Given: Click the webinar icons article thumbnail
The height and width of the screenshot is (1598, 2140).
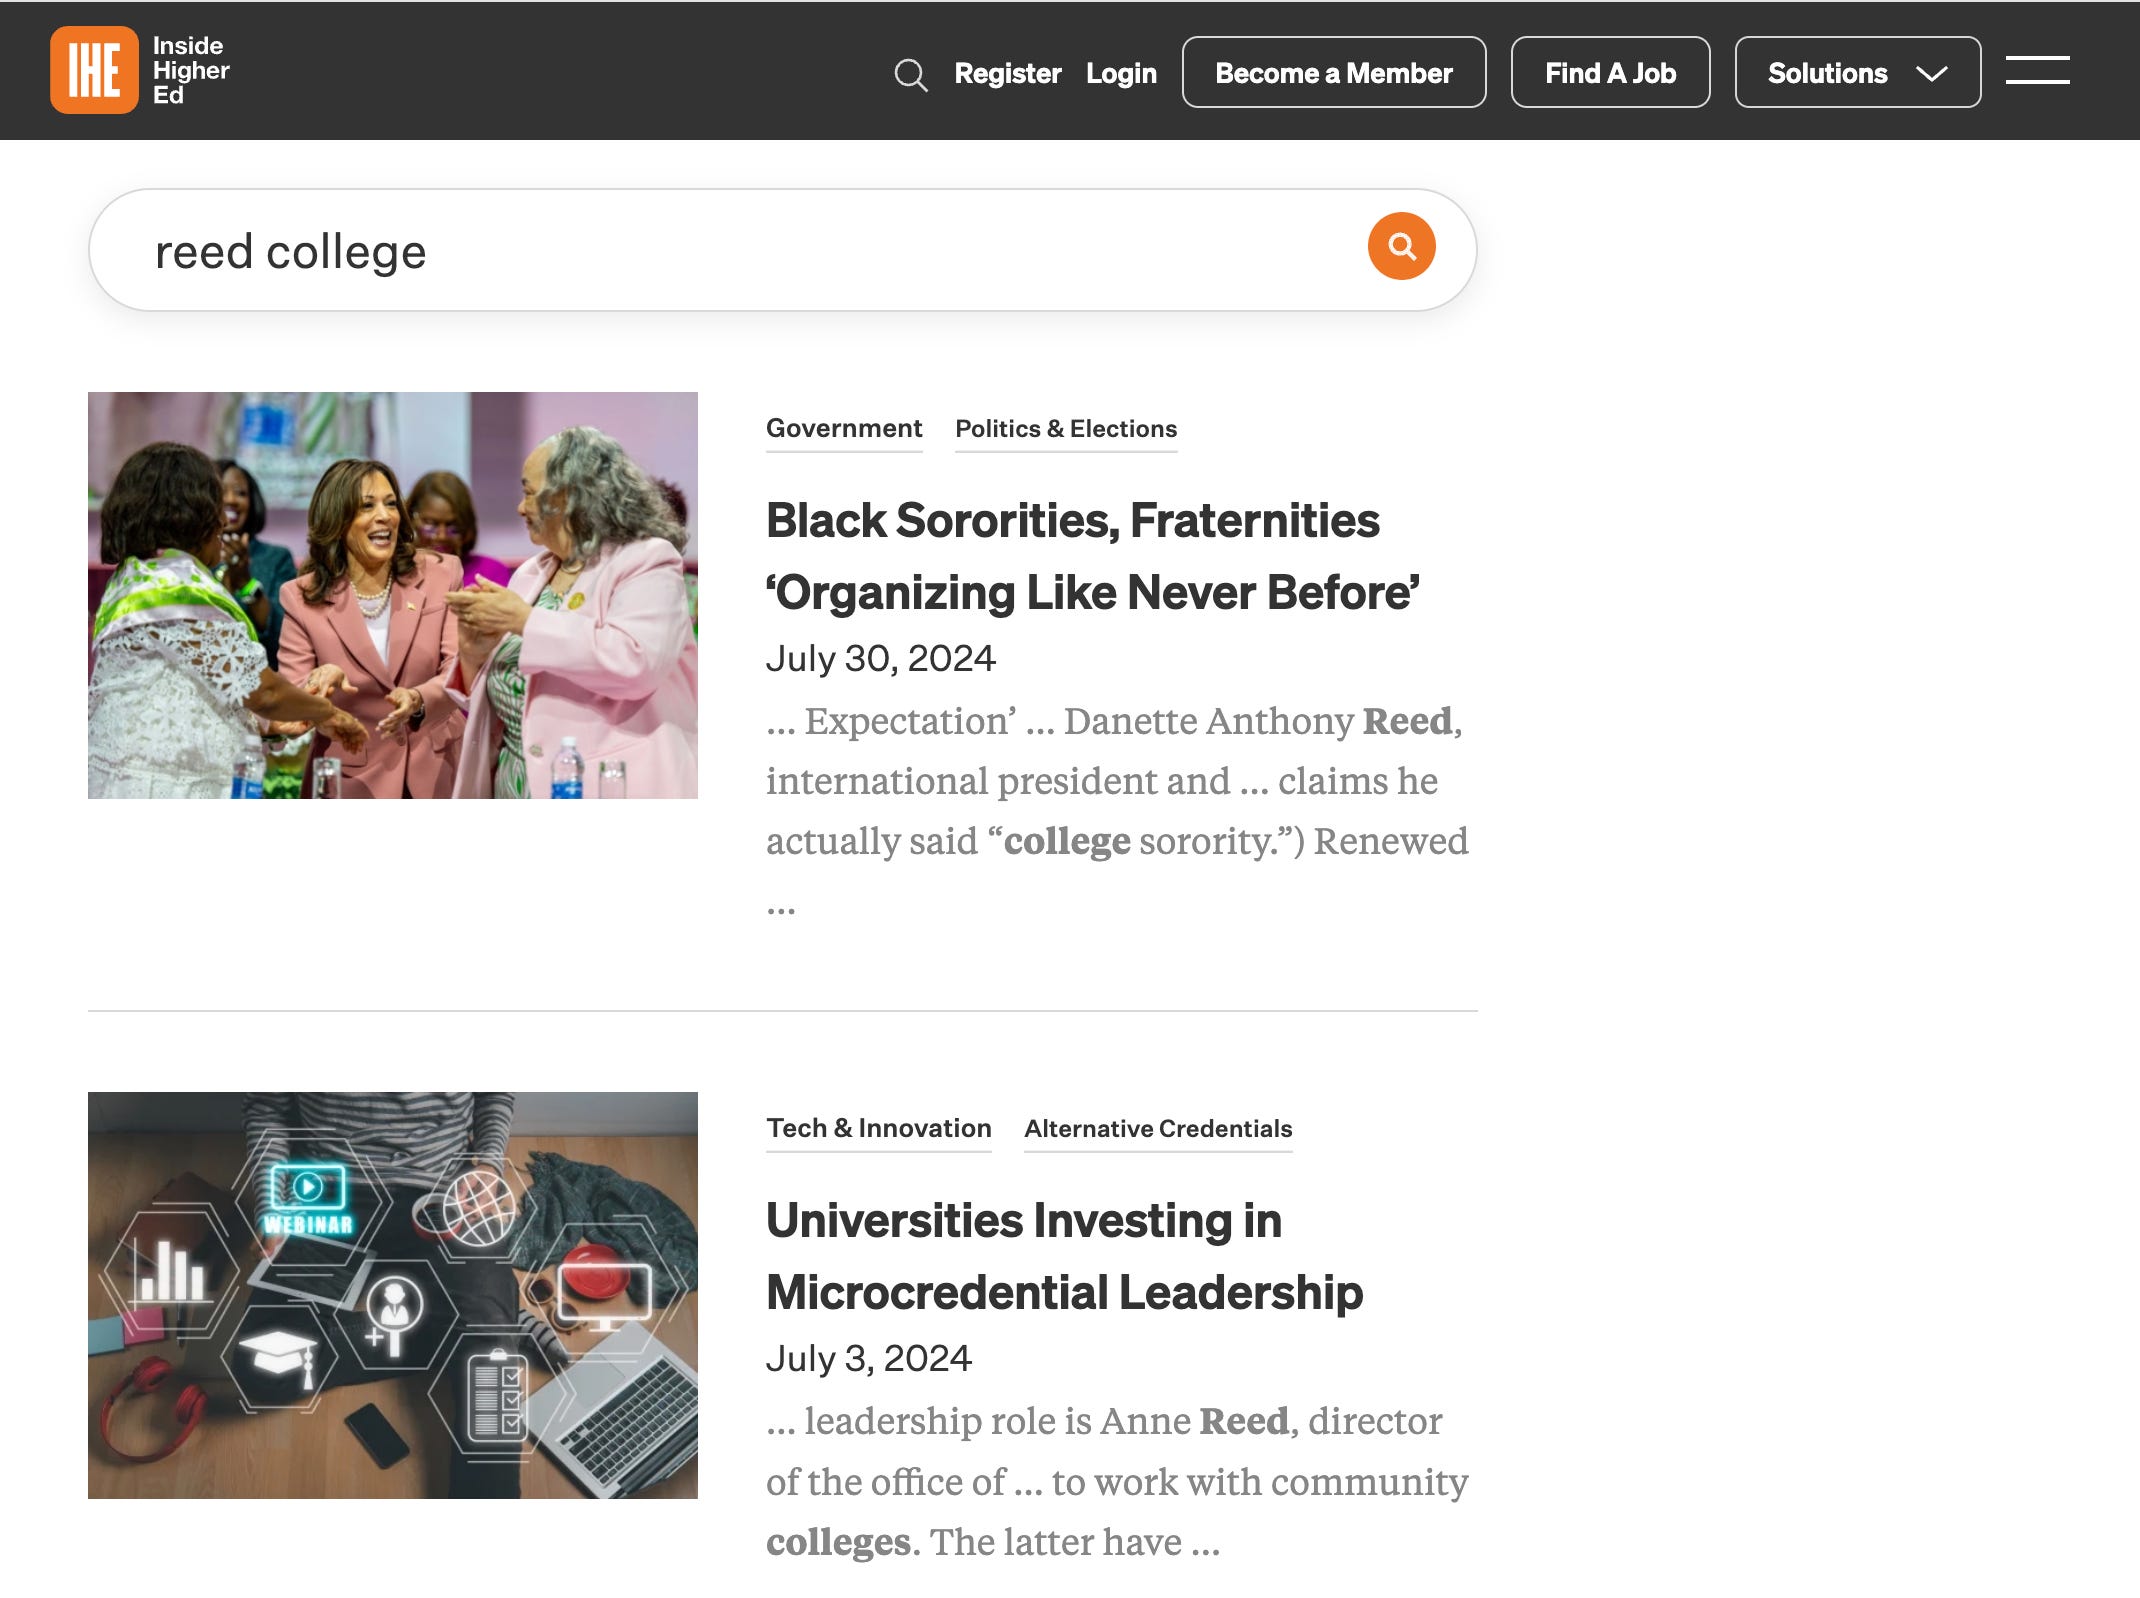Looking at the screenshot, I should pos(392,1295).
